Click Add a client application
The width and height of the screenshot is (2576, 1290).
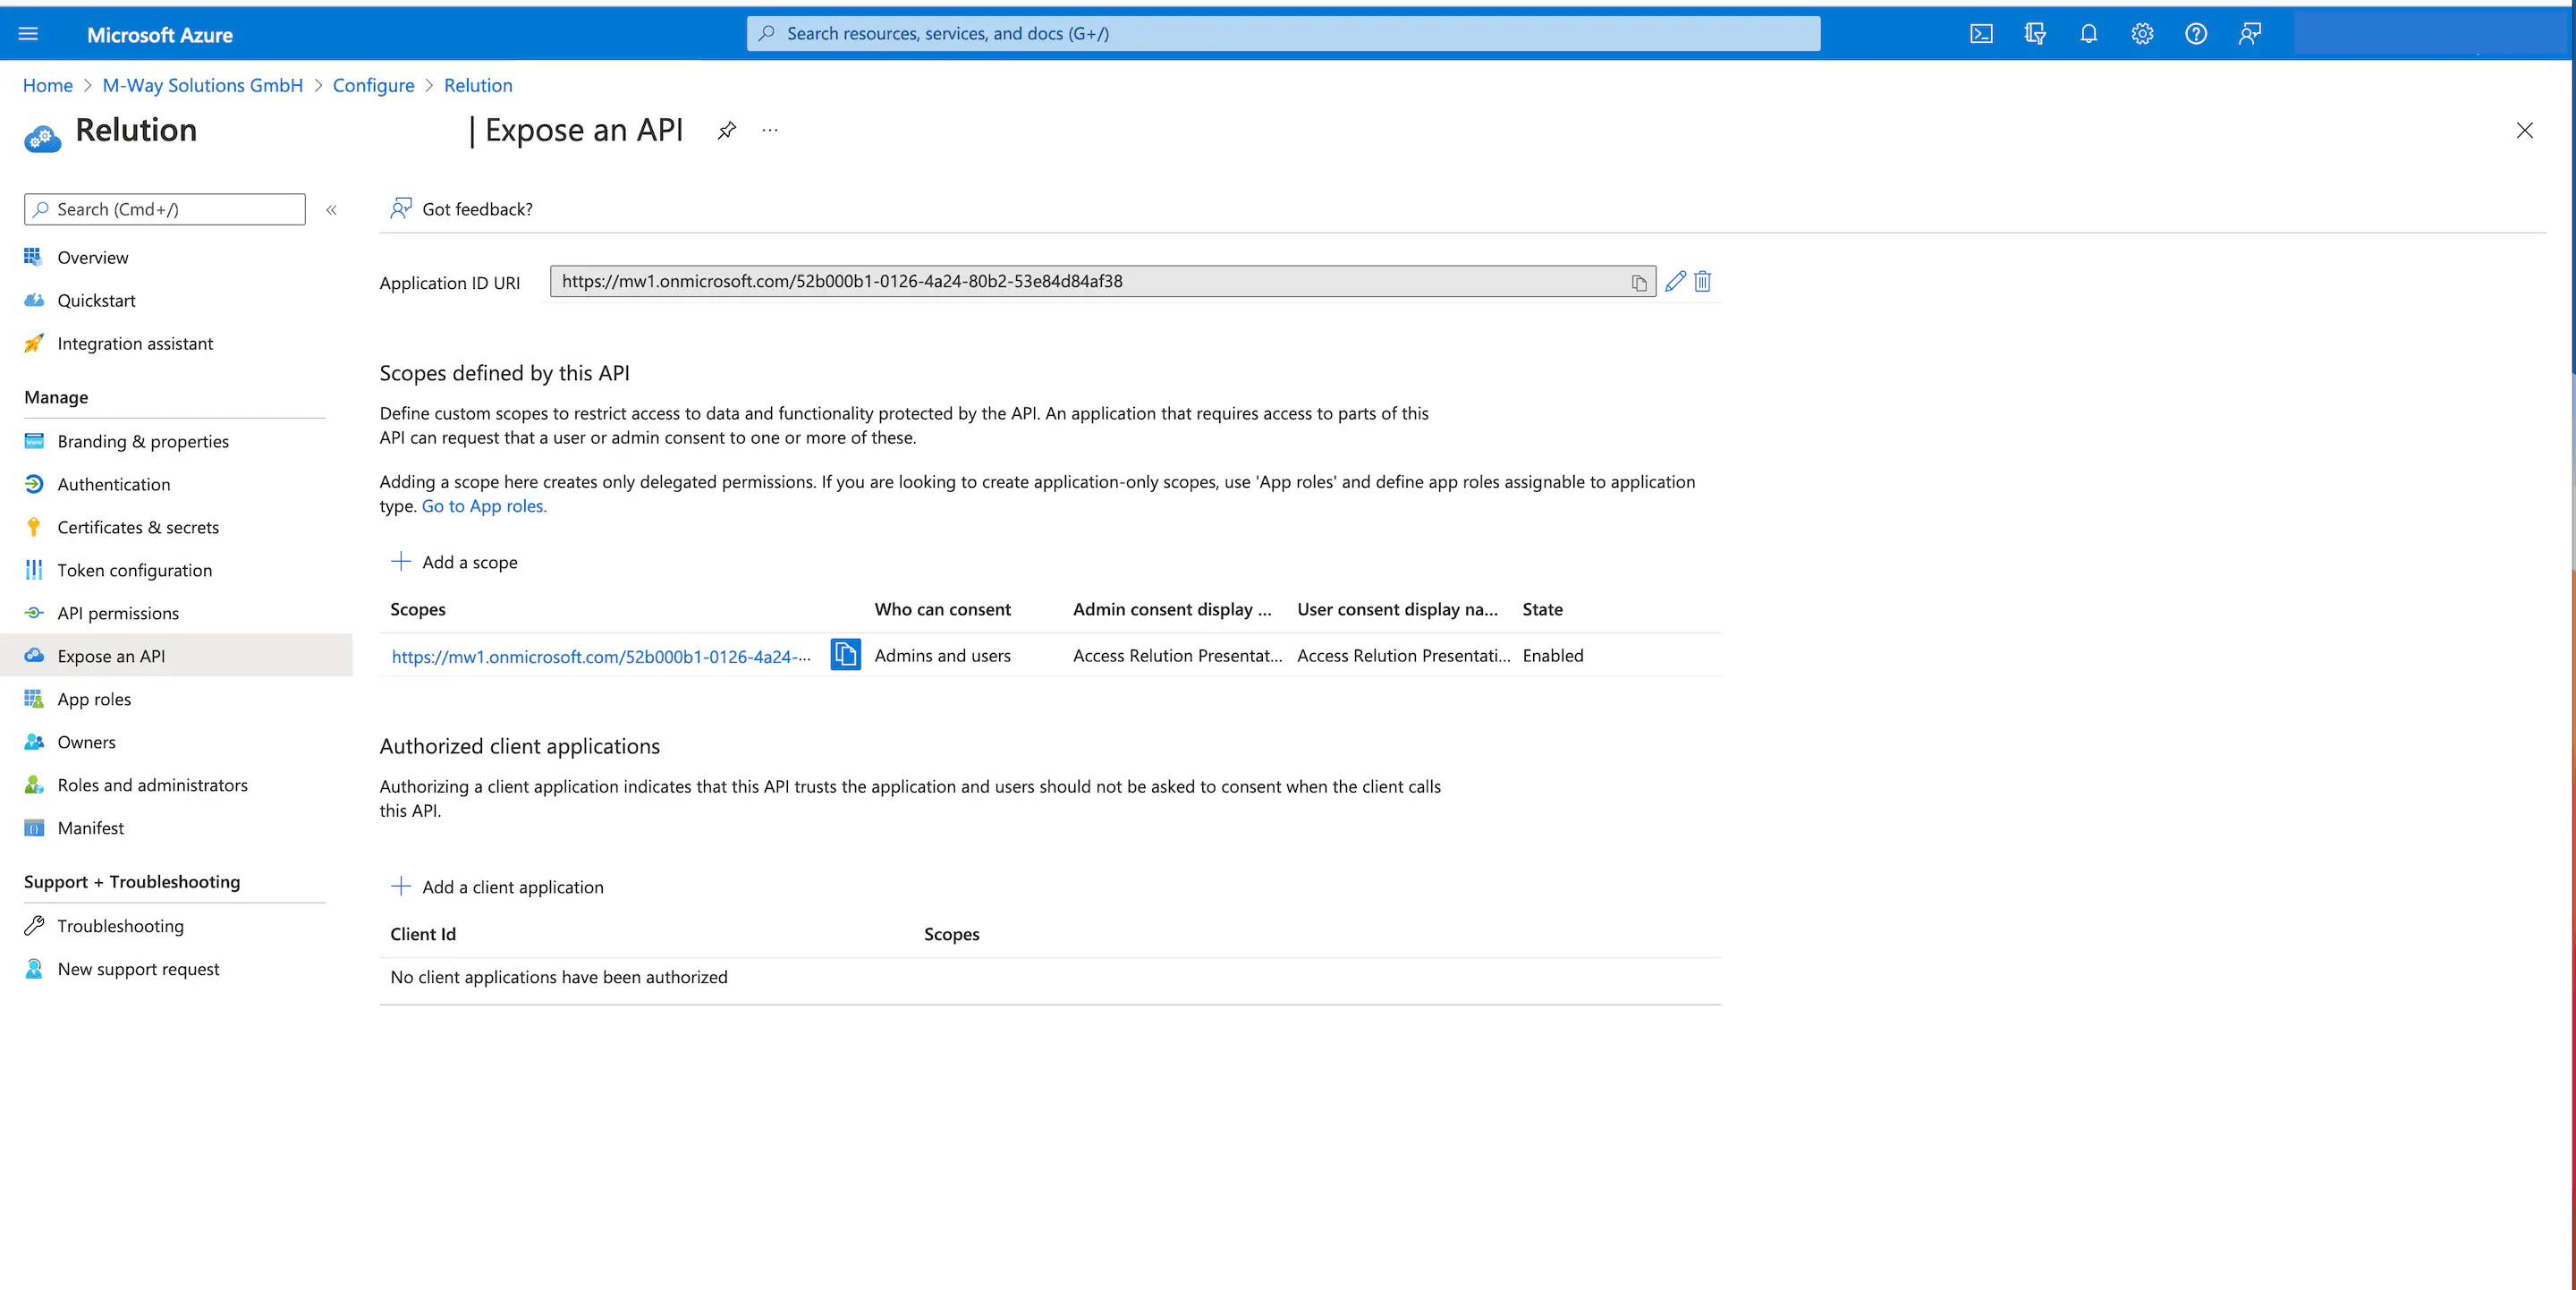point(498,887)
